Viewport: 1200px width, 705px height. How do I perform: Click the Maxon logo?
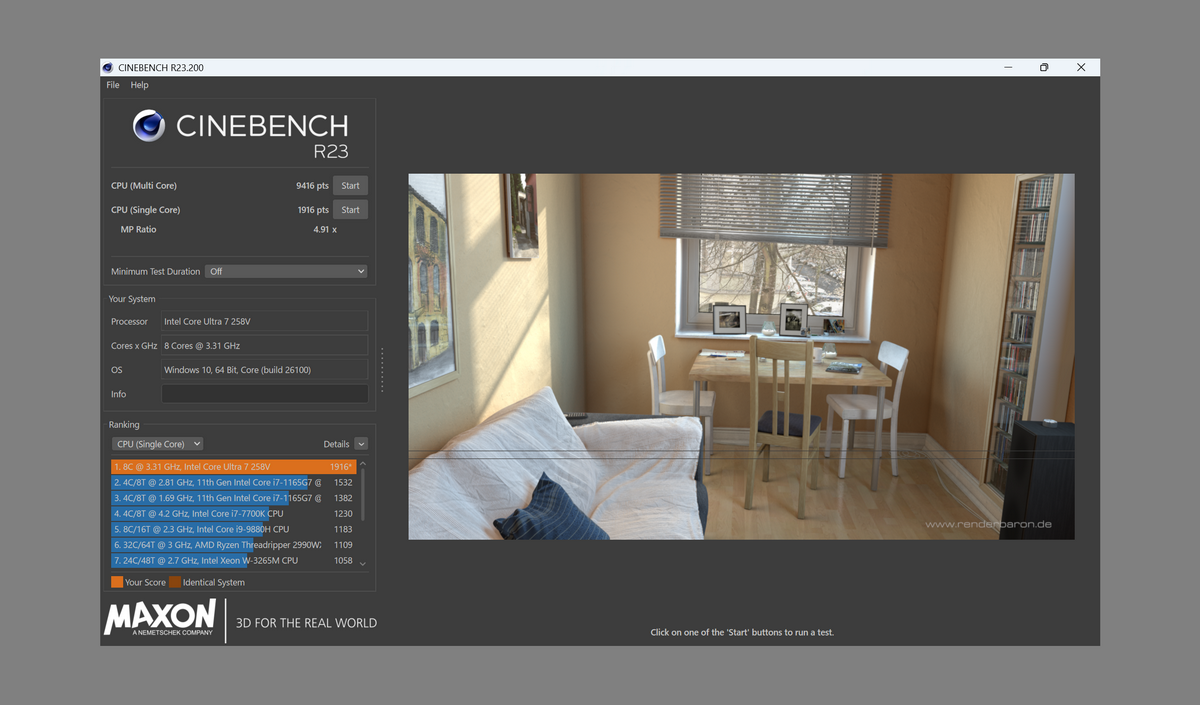[160, 618]
